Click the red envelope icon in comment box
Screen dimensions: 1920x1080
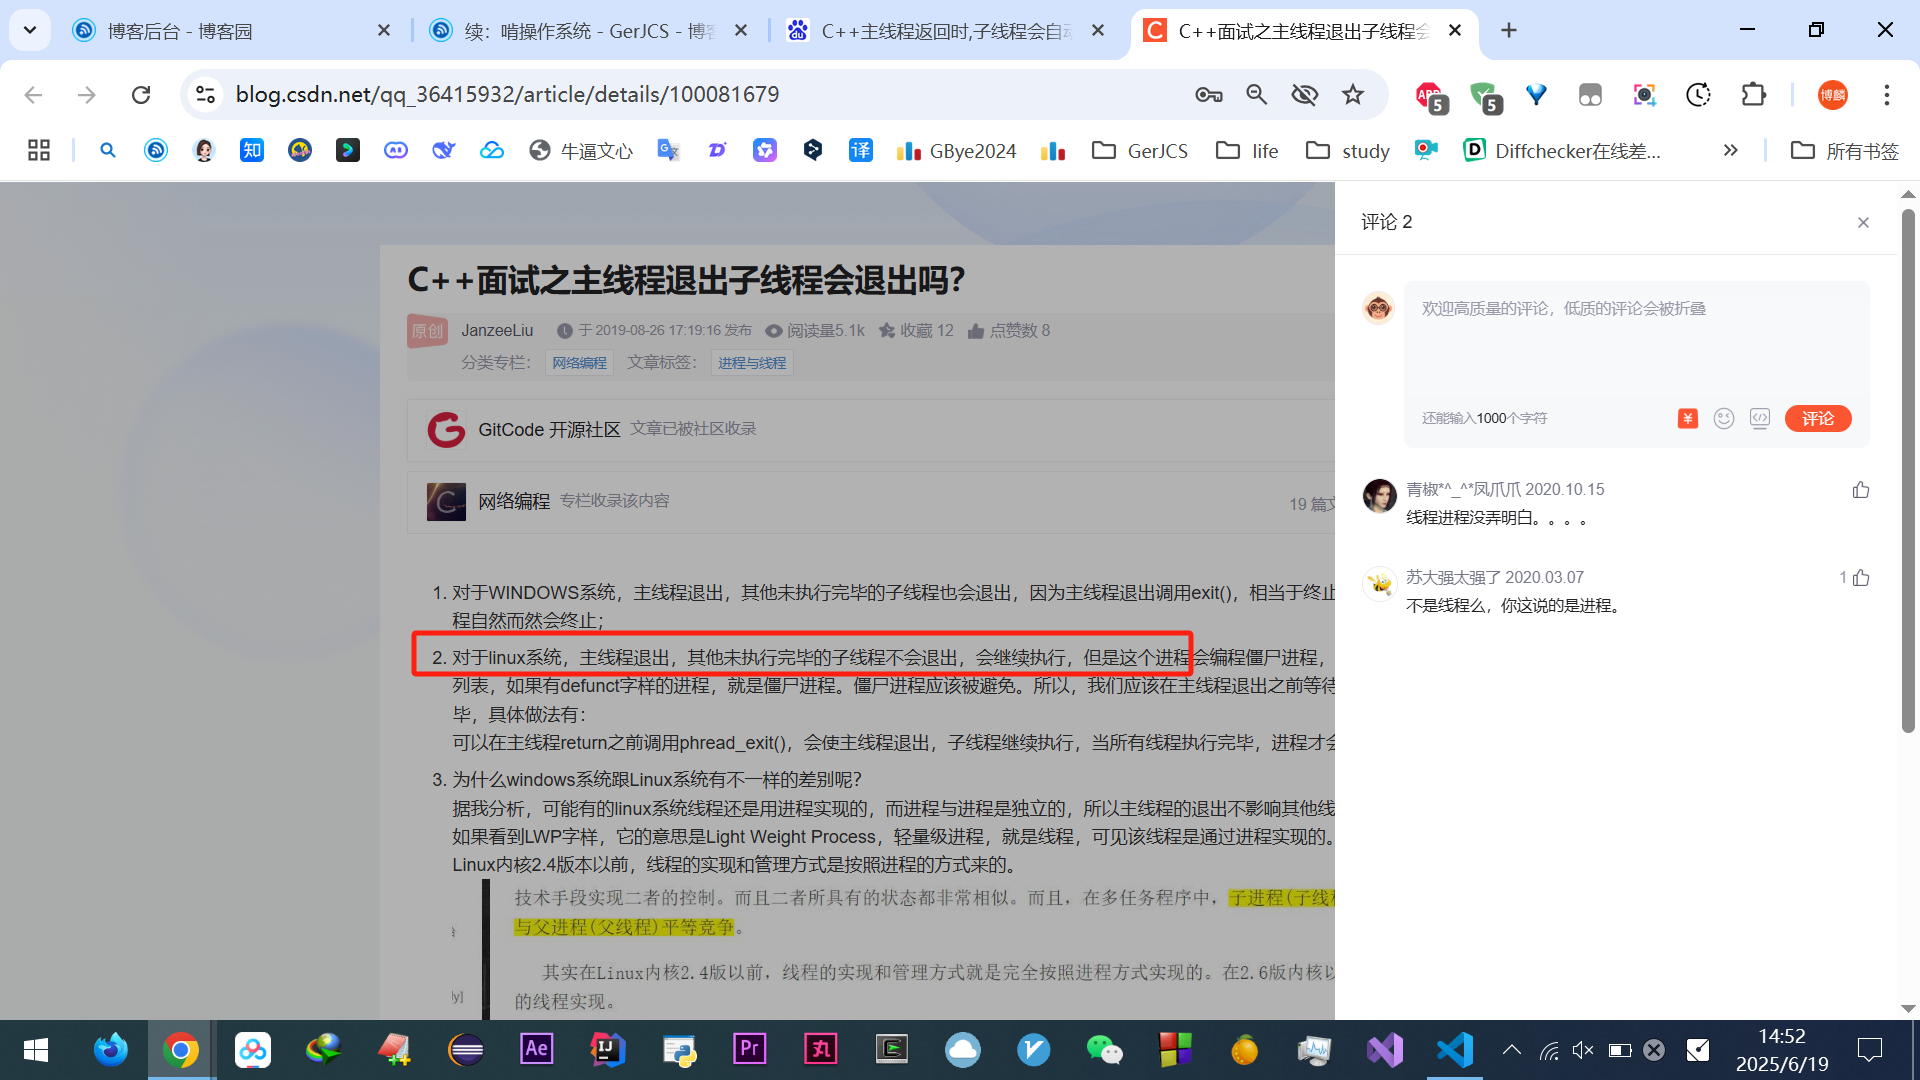(1687, 419)
